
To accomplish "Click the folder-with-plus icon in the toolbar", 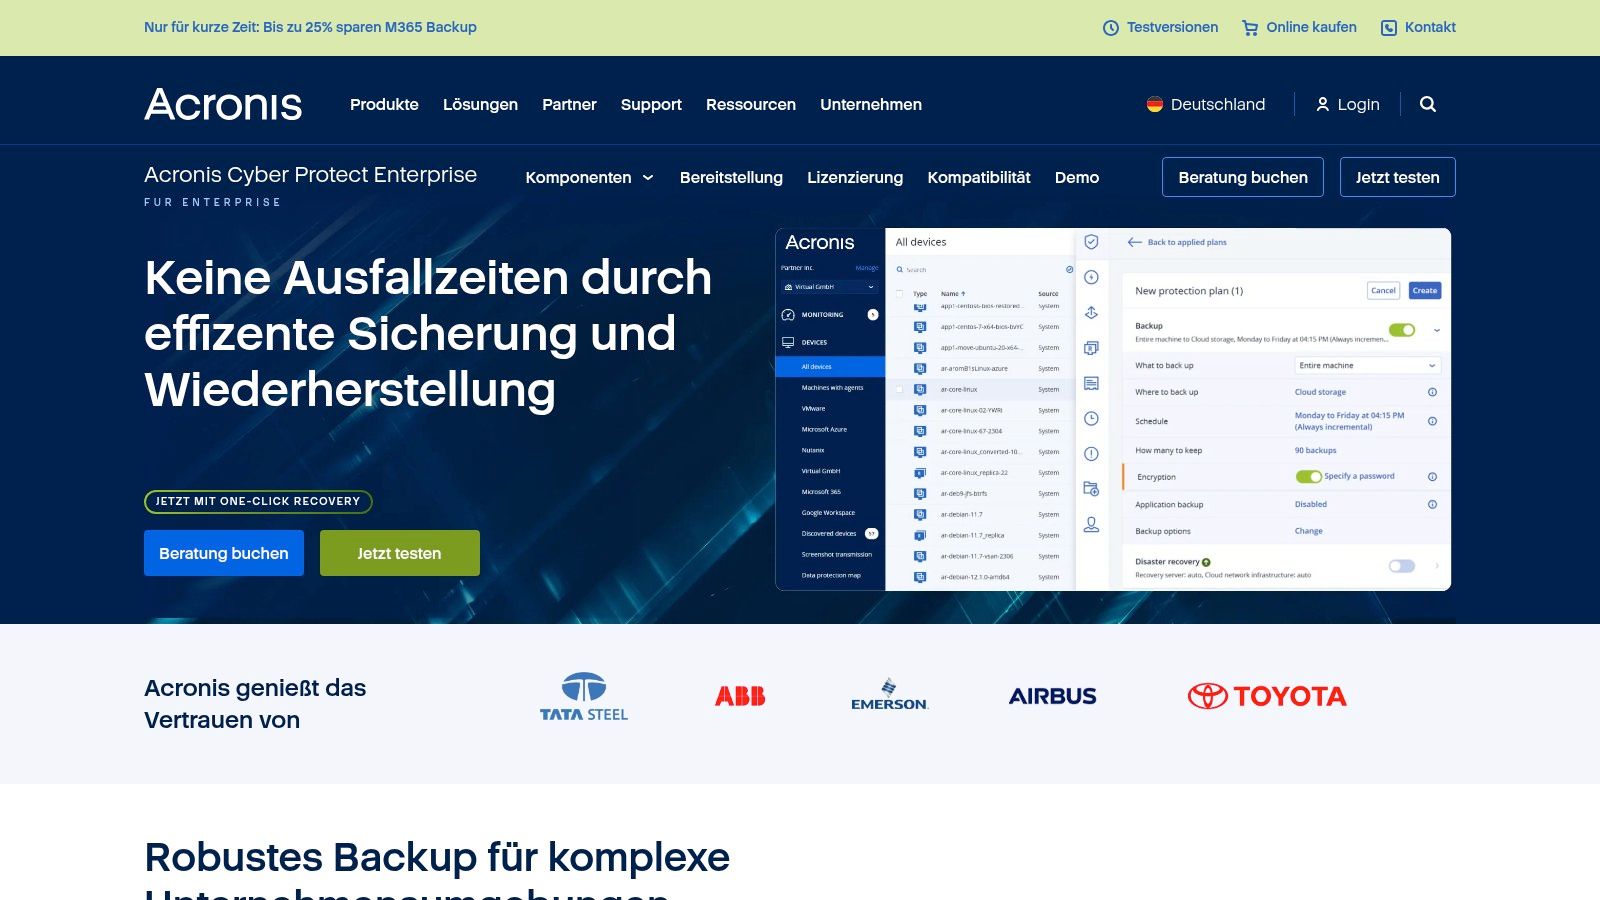I will 1091,489.
